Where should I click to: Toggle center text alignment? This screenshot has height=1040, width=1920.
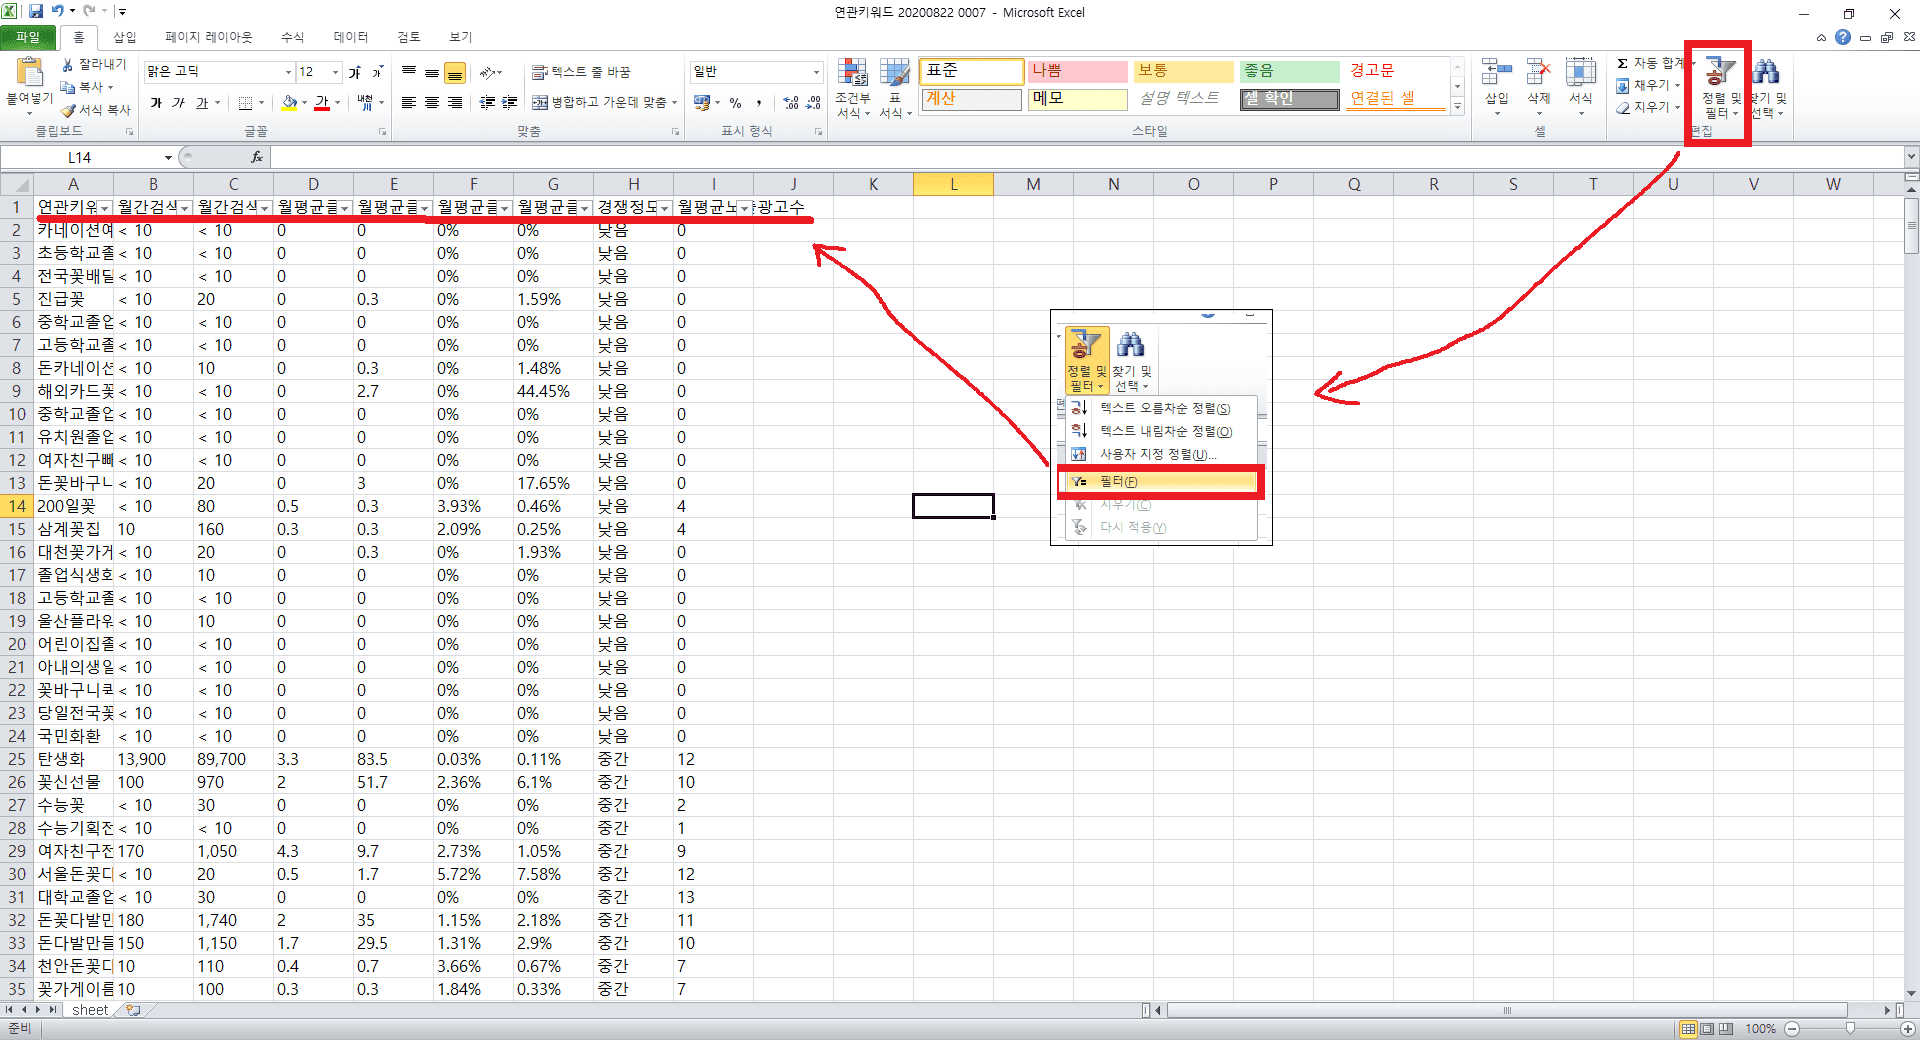(432, 102)
